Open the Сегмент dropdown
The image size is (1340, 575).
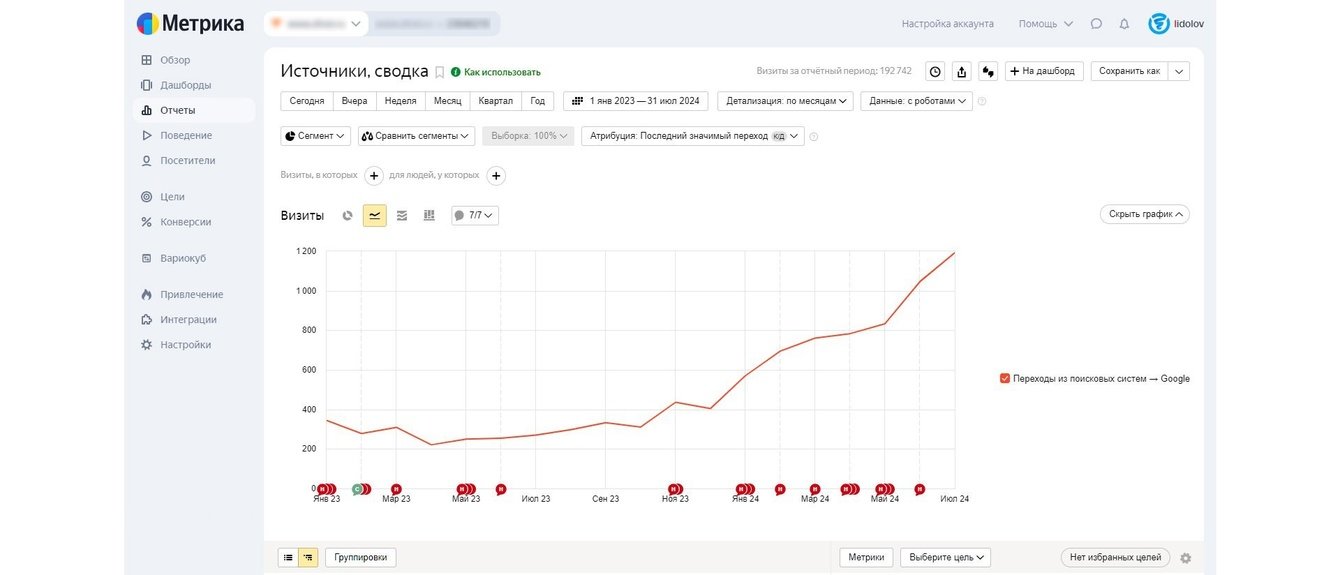(x=316, y=136)
